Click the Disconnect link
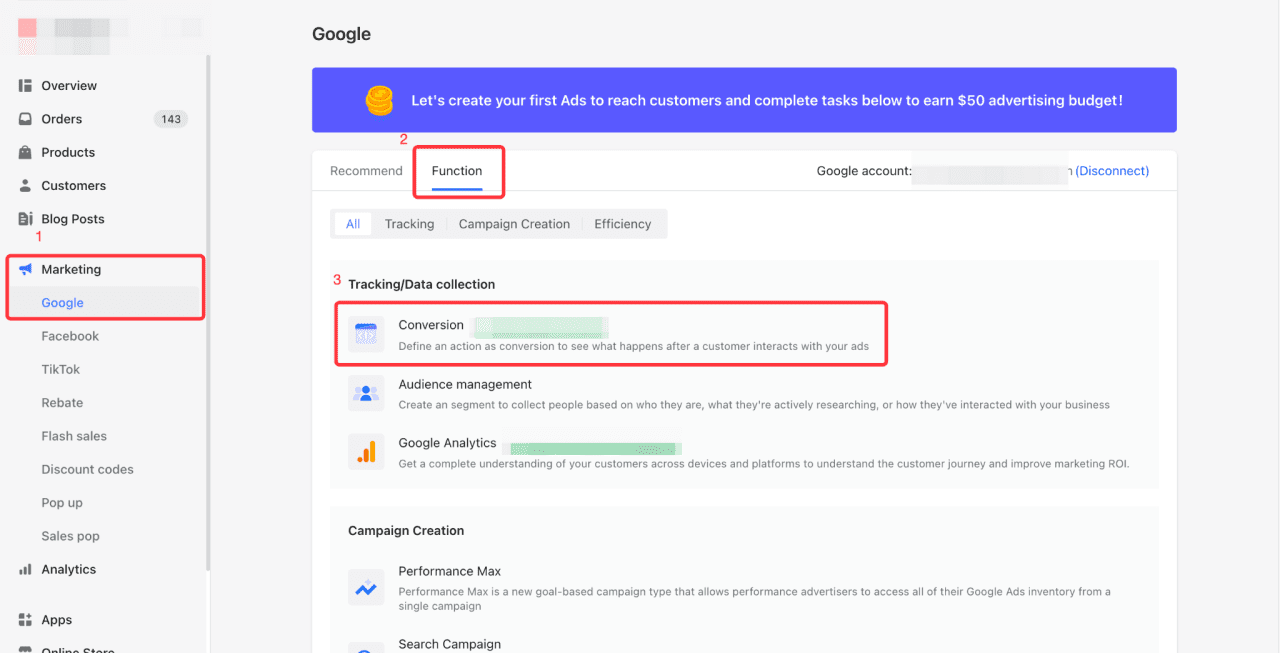 [x=1112, y=171]
